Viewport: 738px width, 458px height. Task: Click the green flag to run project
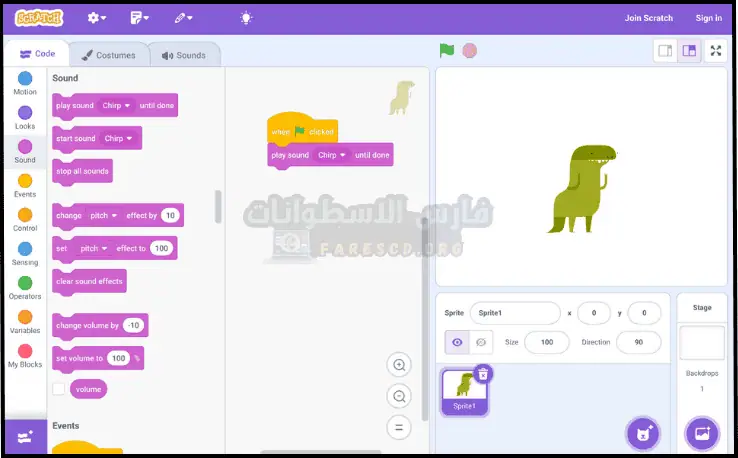[447, 51]
